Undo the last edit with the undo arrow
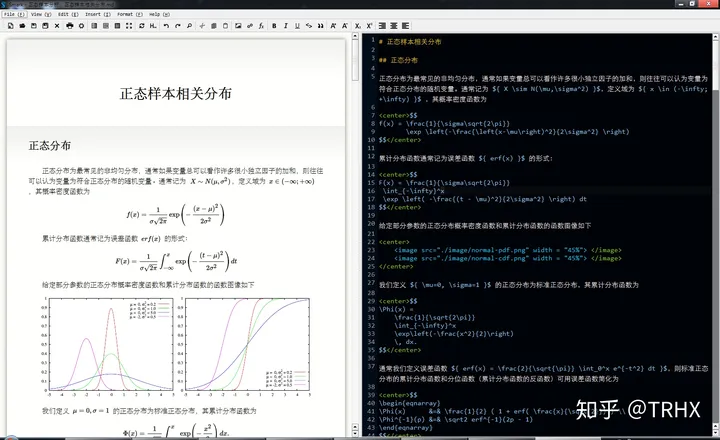The height and width of the screenshot is (440, 720). [166, 26]
